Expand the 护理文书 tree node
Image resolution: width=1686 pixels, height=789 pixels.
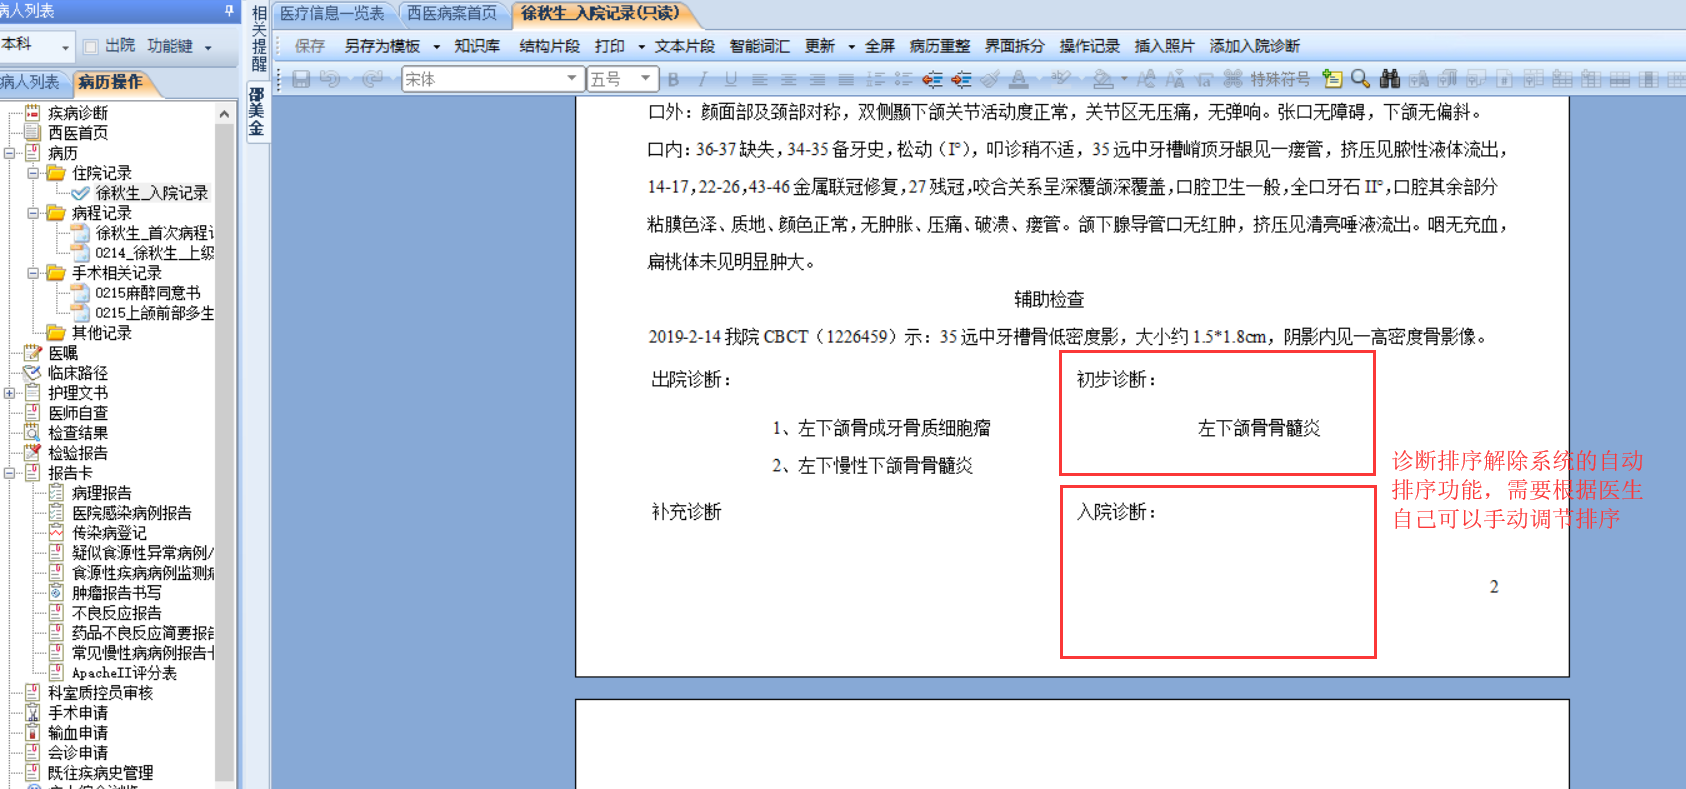[9, 393]
